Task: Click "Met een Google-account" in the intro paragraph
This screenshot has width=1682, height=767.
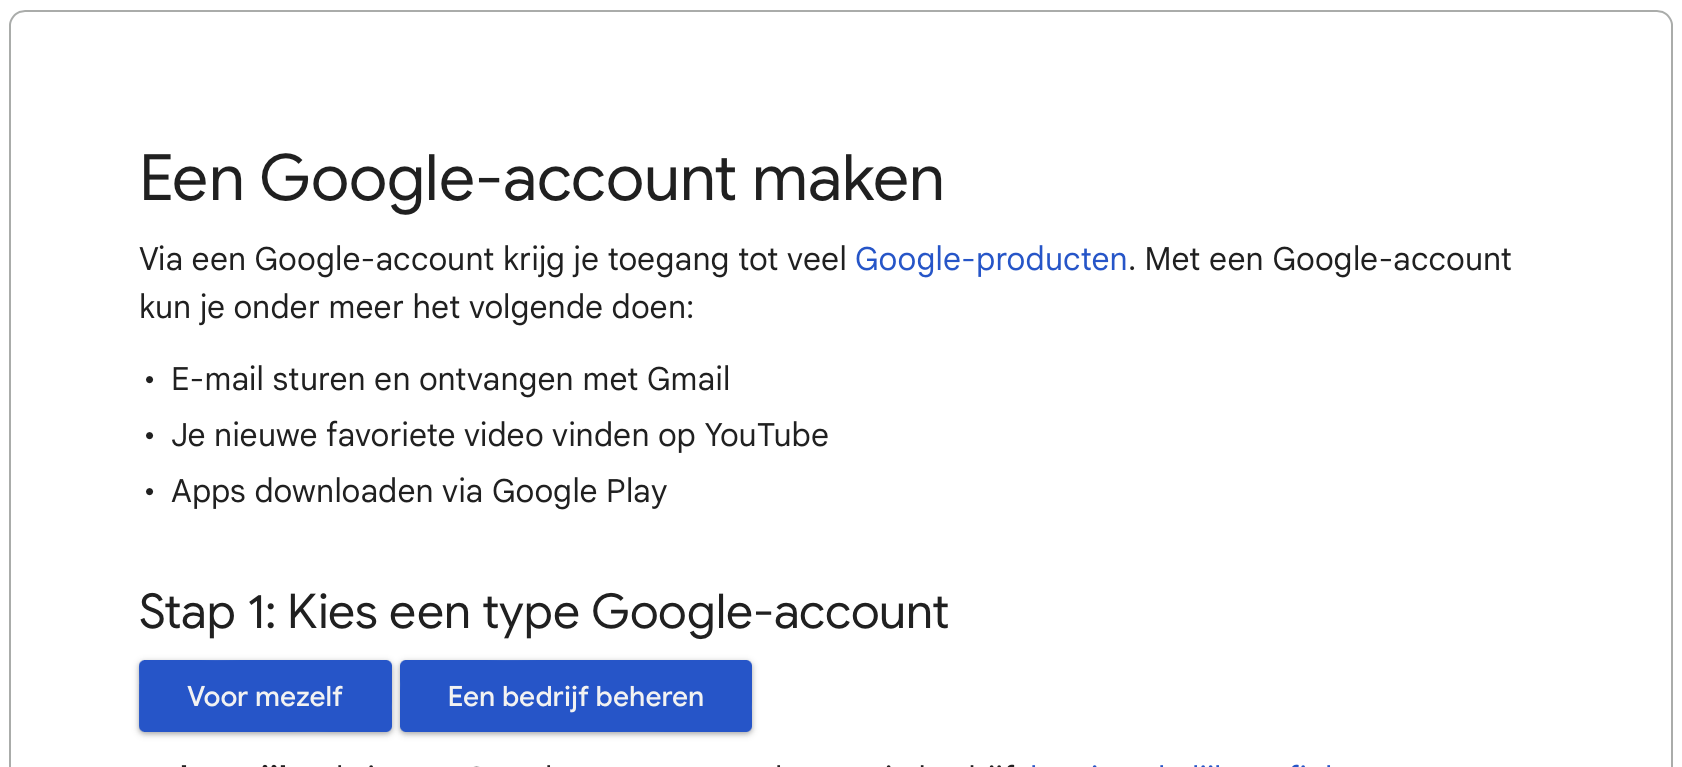Action: (1327, 259)
